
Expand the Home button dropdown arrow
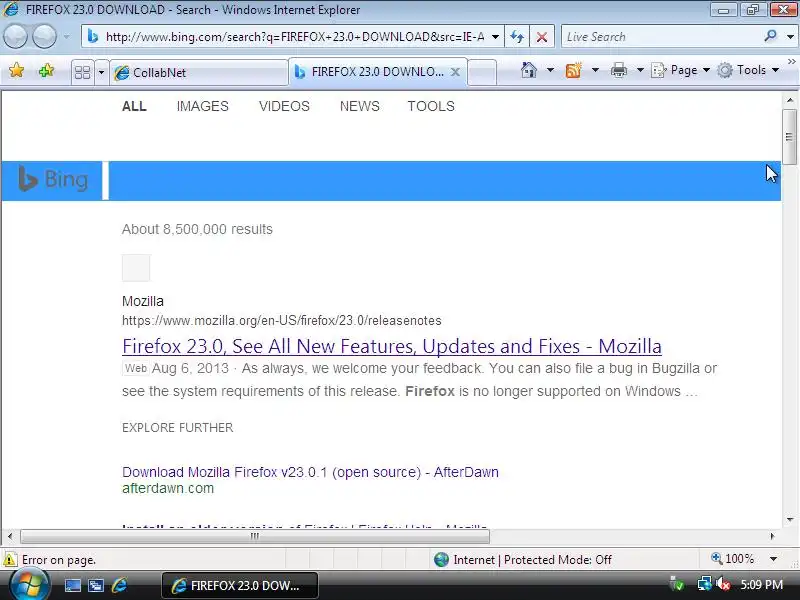[550, 70]
